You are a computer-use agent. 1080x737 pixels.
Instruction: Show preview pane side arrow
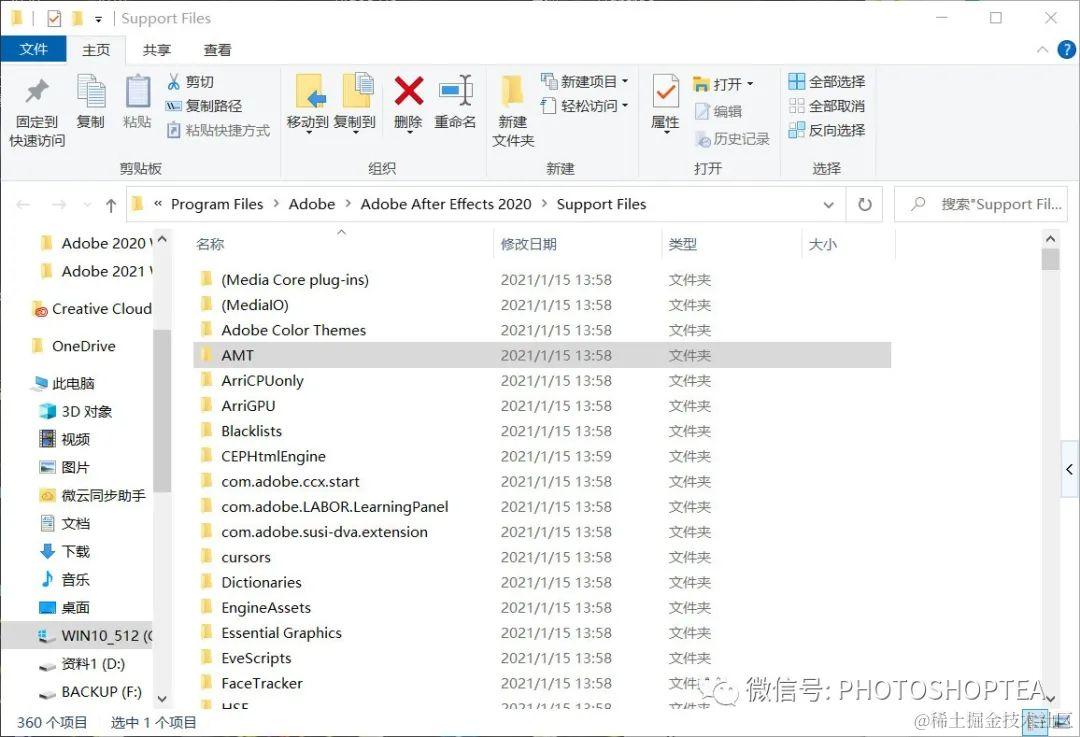coord(1069,469)
